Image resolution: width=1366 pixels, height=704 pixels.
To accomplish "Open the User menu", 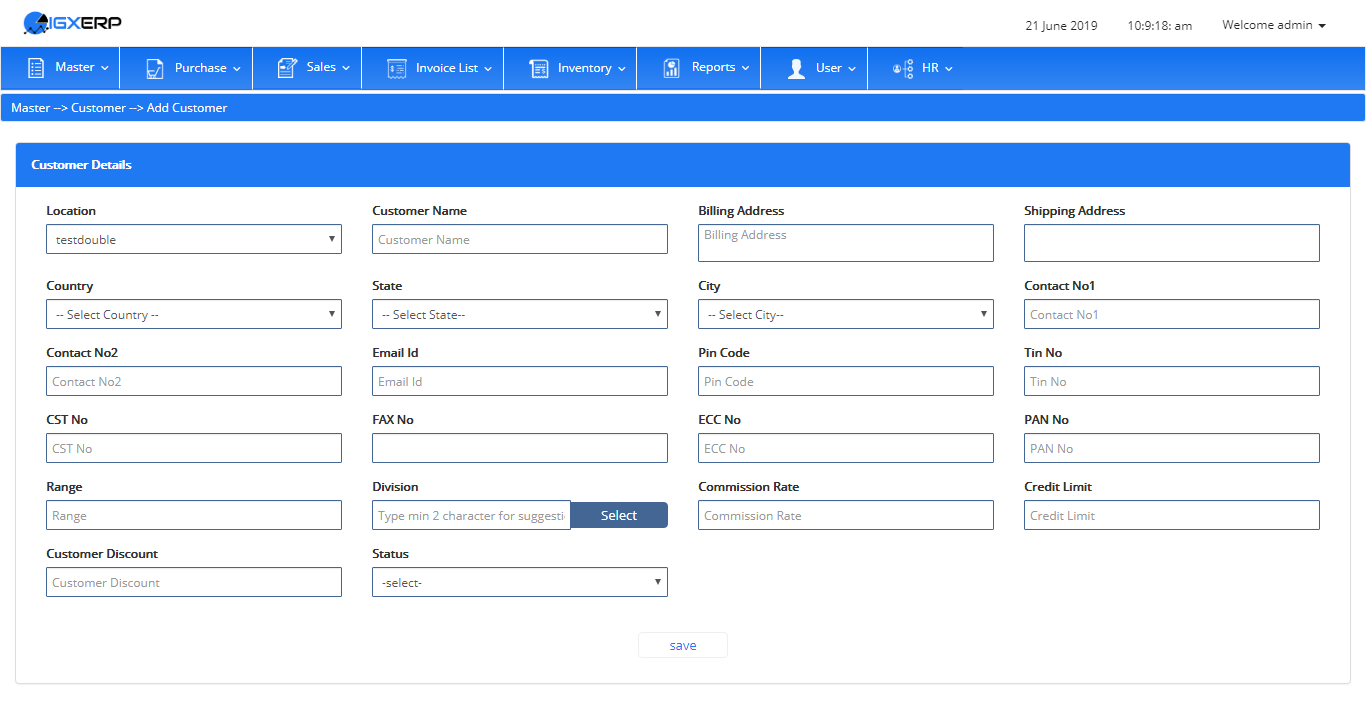I will point(814,68).
